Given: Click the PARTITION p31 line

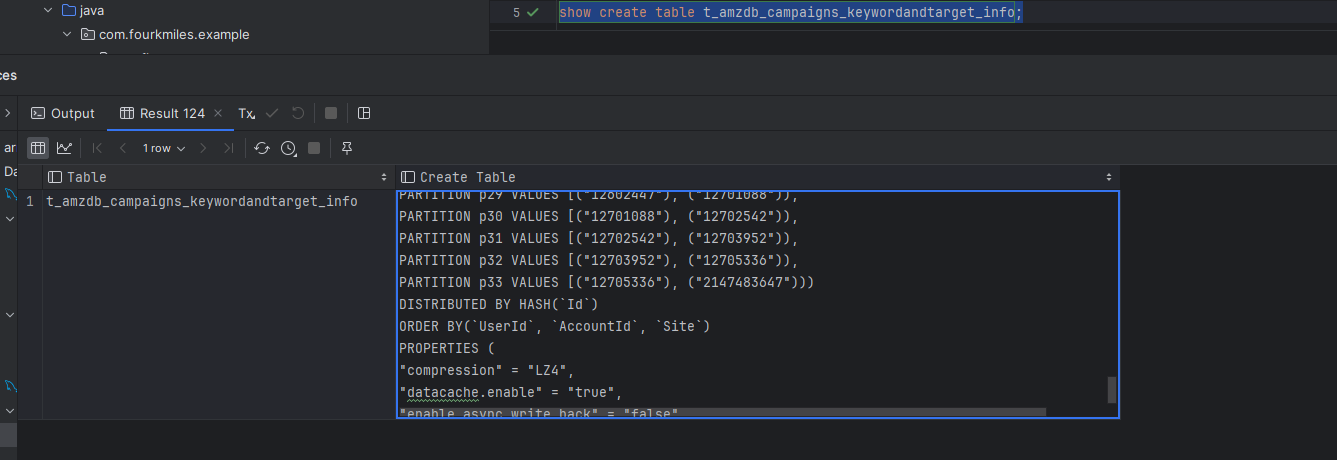Looking at the screenshot, I should (599, 238).
